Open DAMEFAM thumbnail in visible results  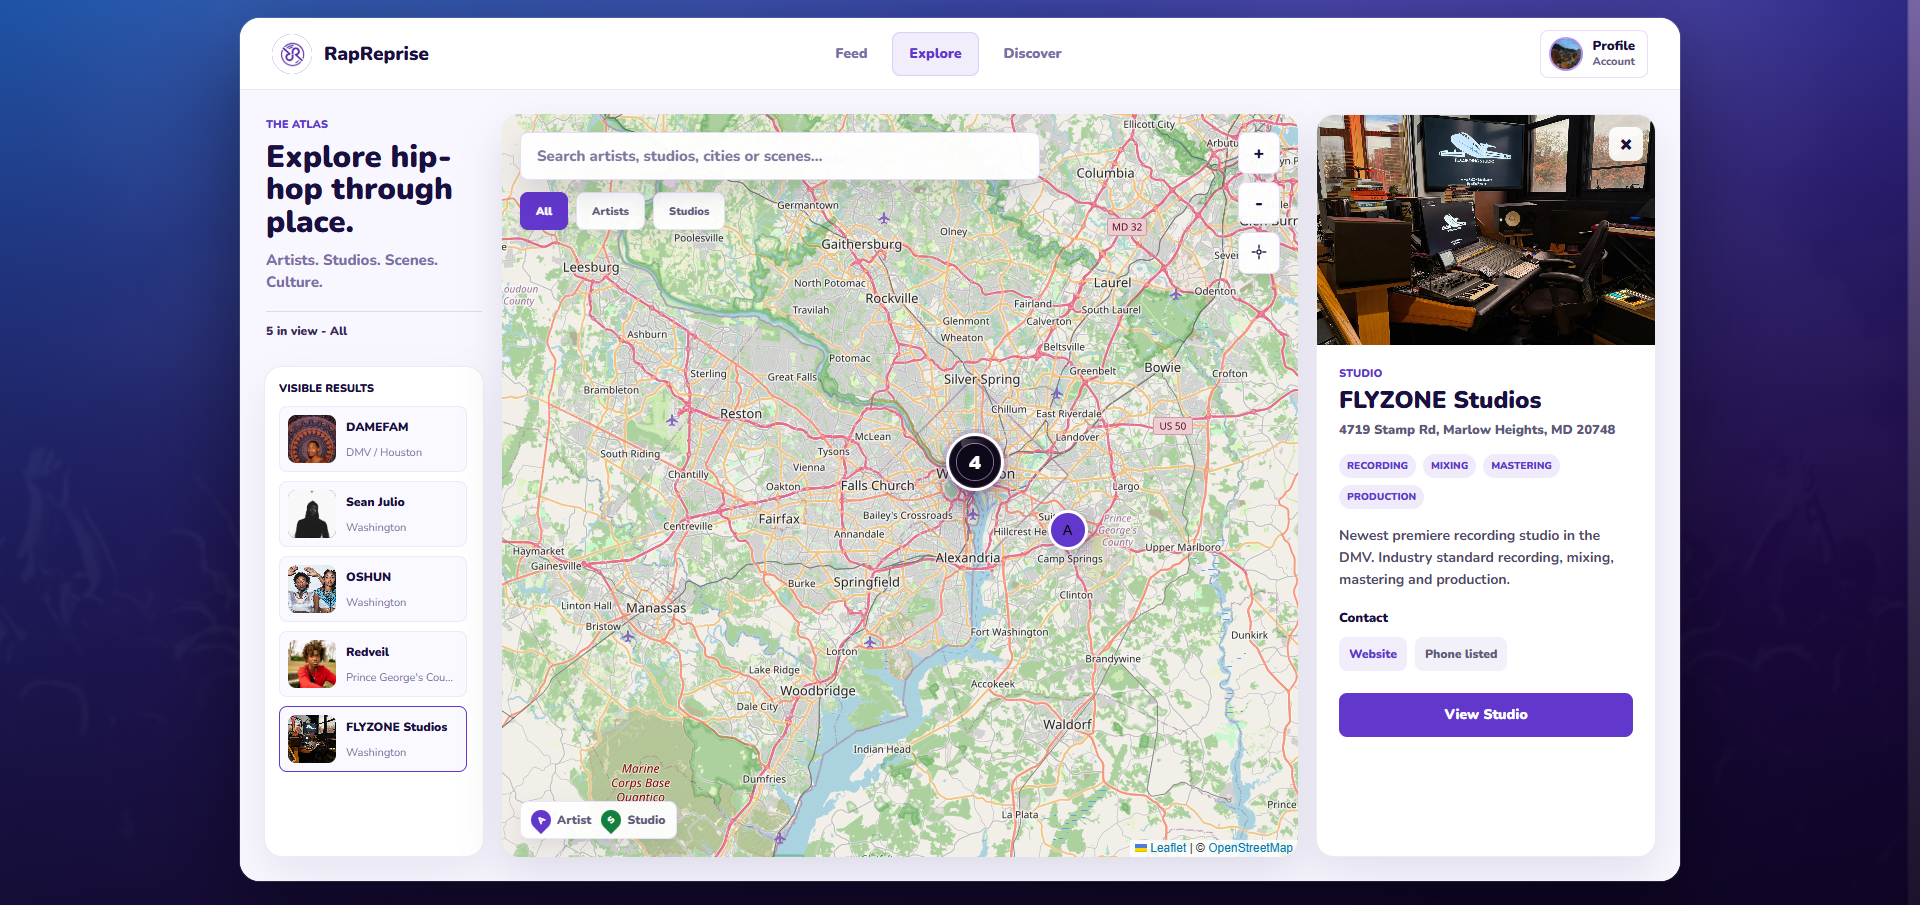[312, 439]
